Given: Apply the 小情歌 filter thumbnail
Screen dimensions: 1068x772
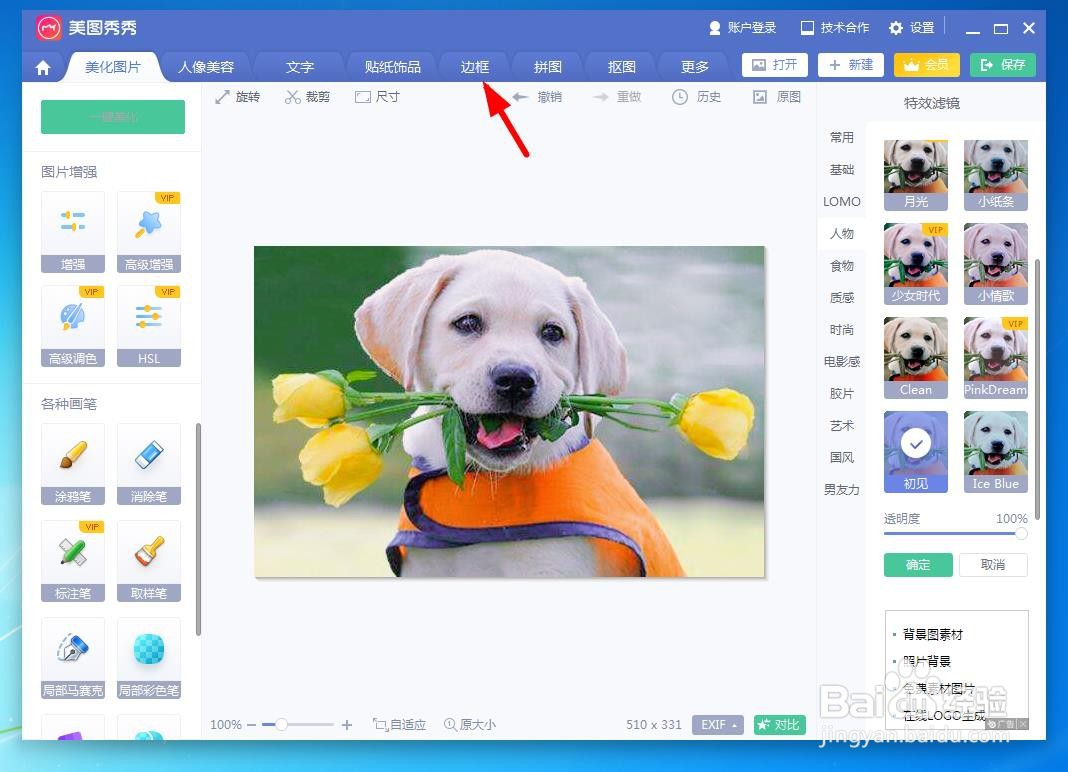Looking at the screenshot, I should tap(996, 264).
